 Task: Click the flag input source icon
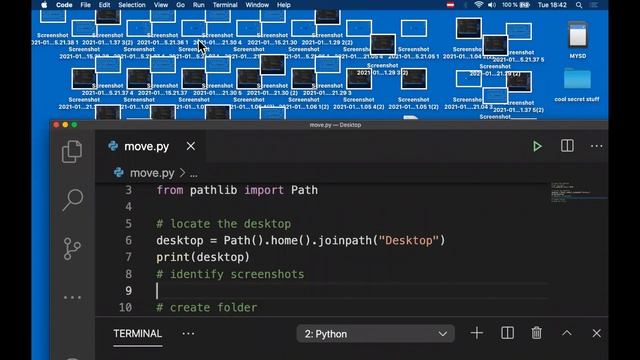450,5
